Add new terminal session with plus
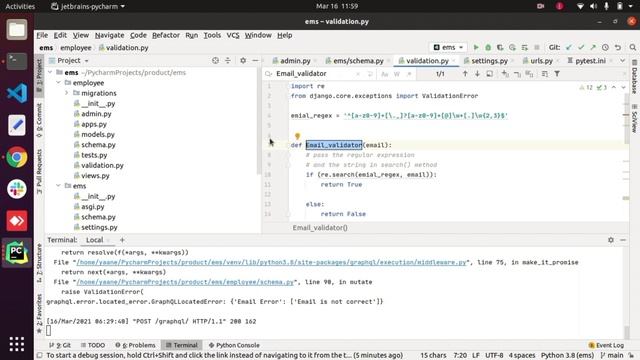Screen dimensions: 640x360 tap(122, 240)
